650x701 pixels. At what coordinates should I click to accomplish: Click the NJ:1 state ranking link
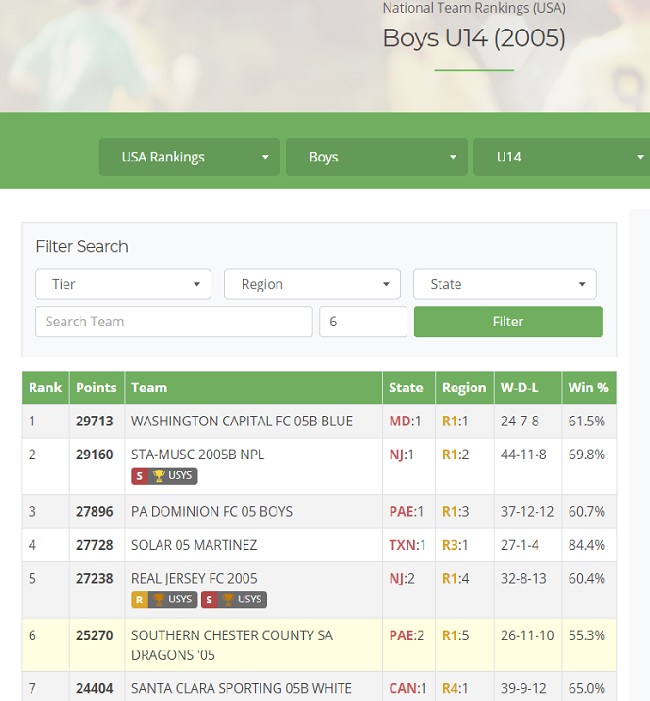pyautogui.click(x=401, y=455)
